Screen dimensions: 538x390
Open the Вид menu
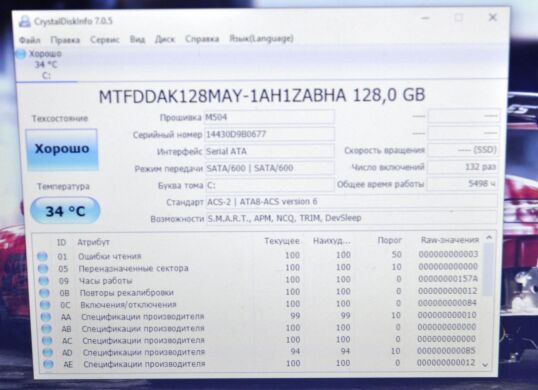137,39
